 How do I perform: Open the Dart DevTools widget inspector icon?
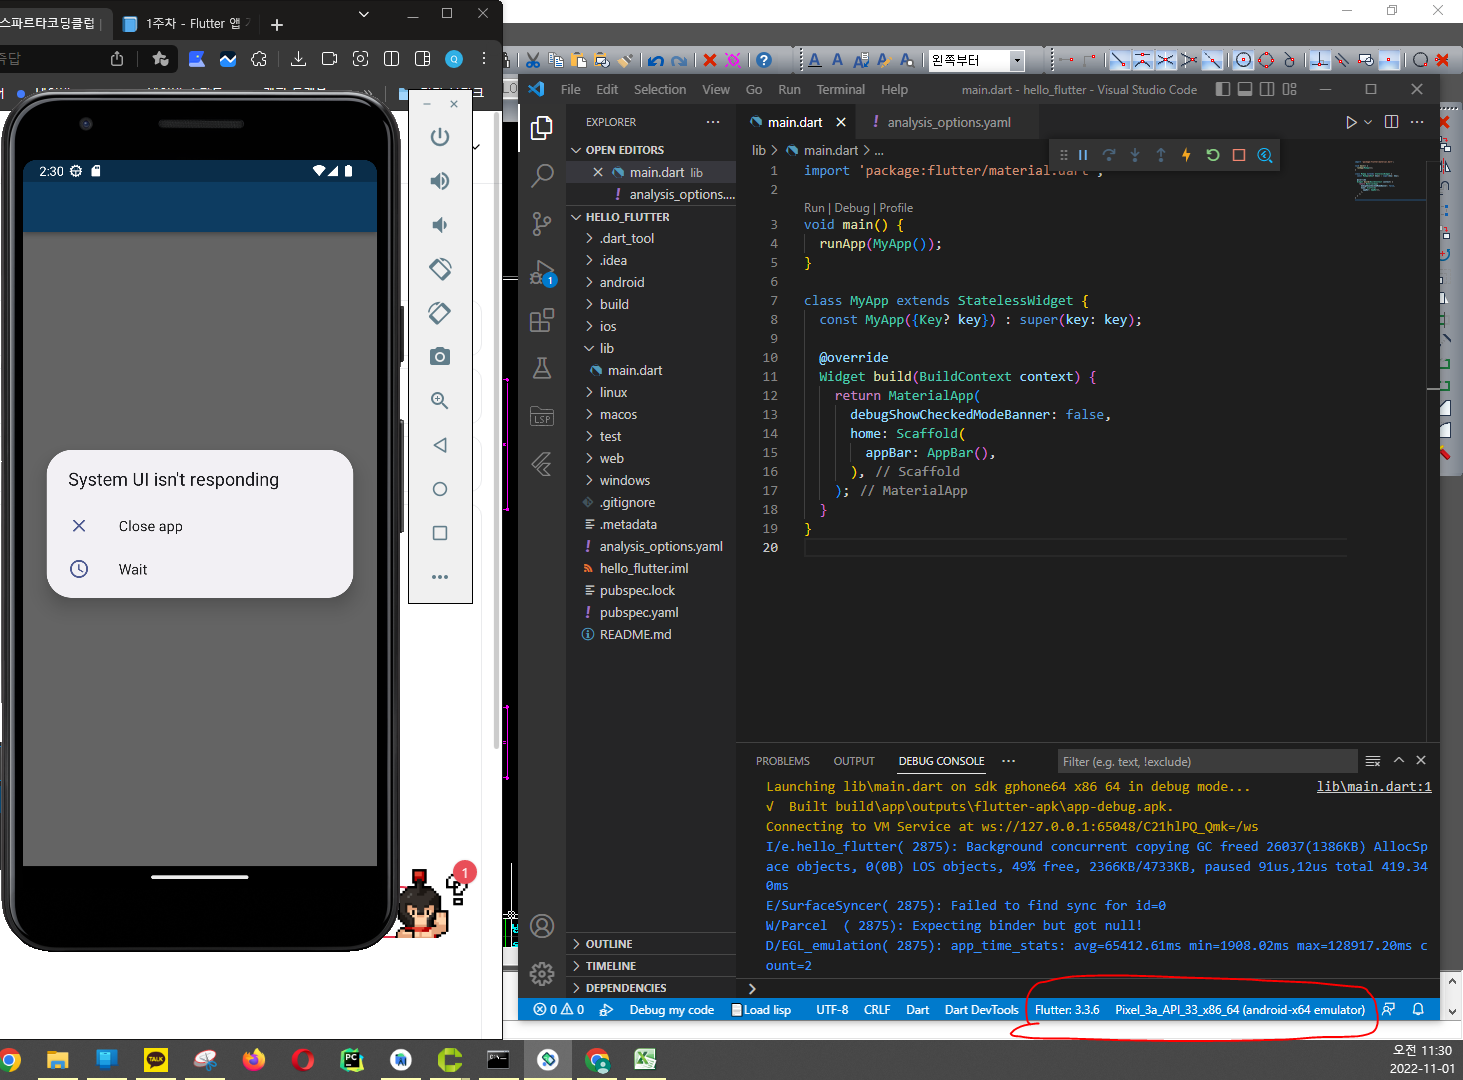click(1265, 155)
